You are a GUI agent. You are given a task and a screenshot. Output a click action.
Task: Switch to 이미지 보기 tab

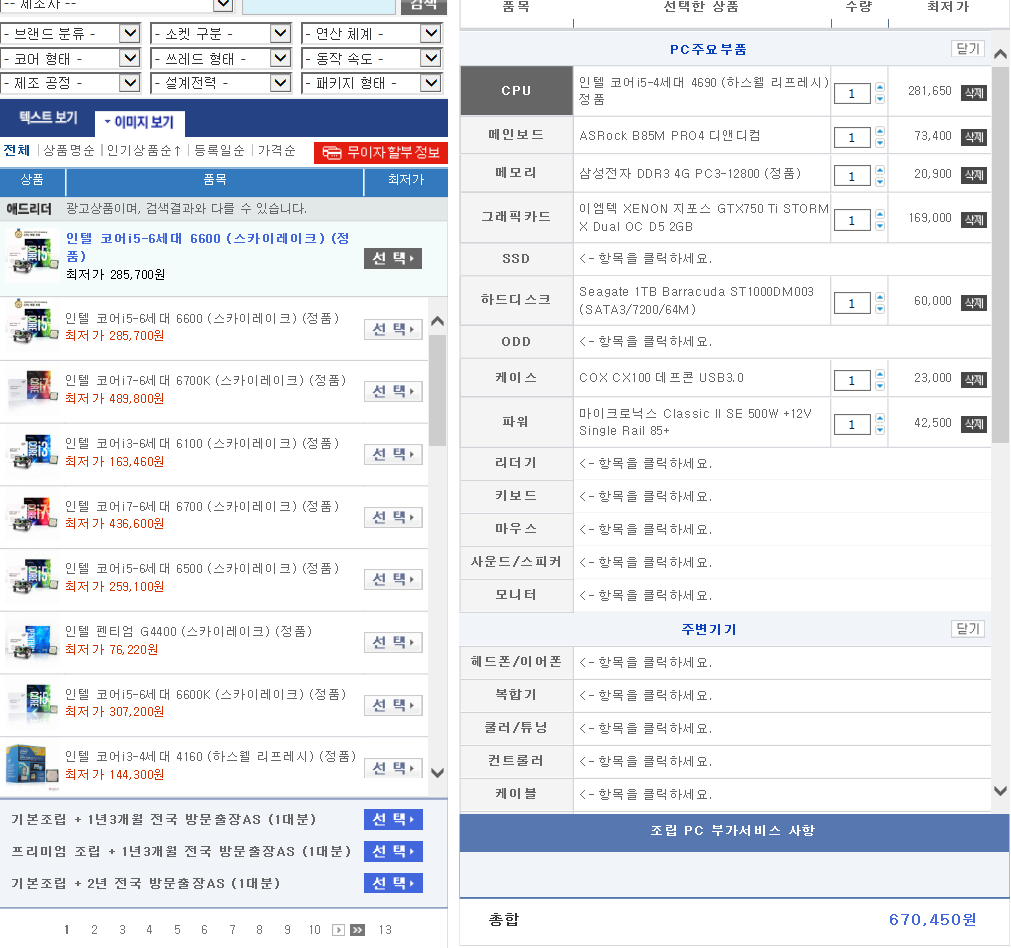pos(139,123)
